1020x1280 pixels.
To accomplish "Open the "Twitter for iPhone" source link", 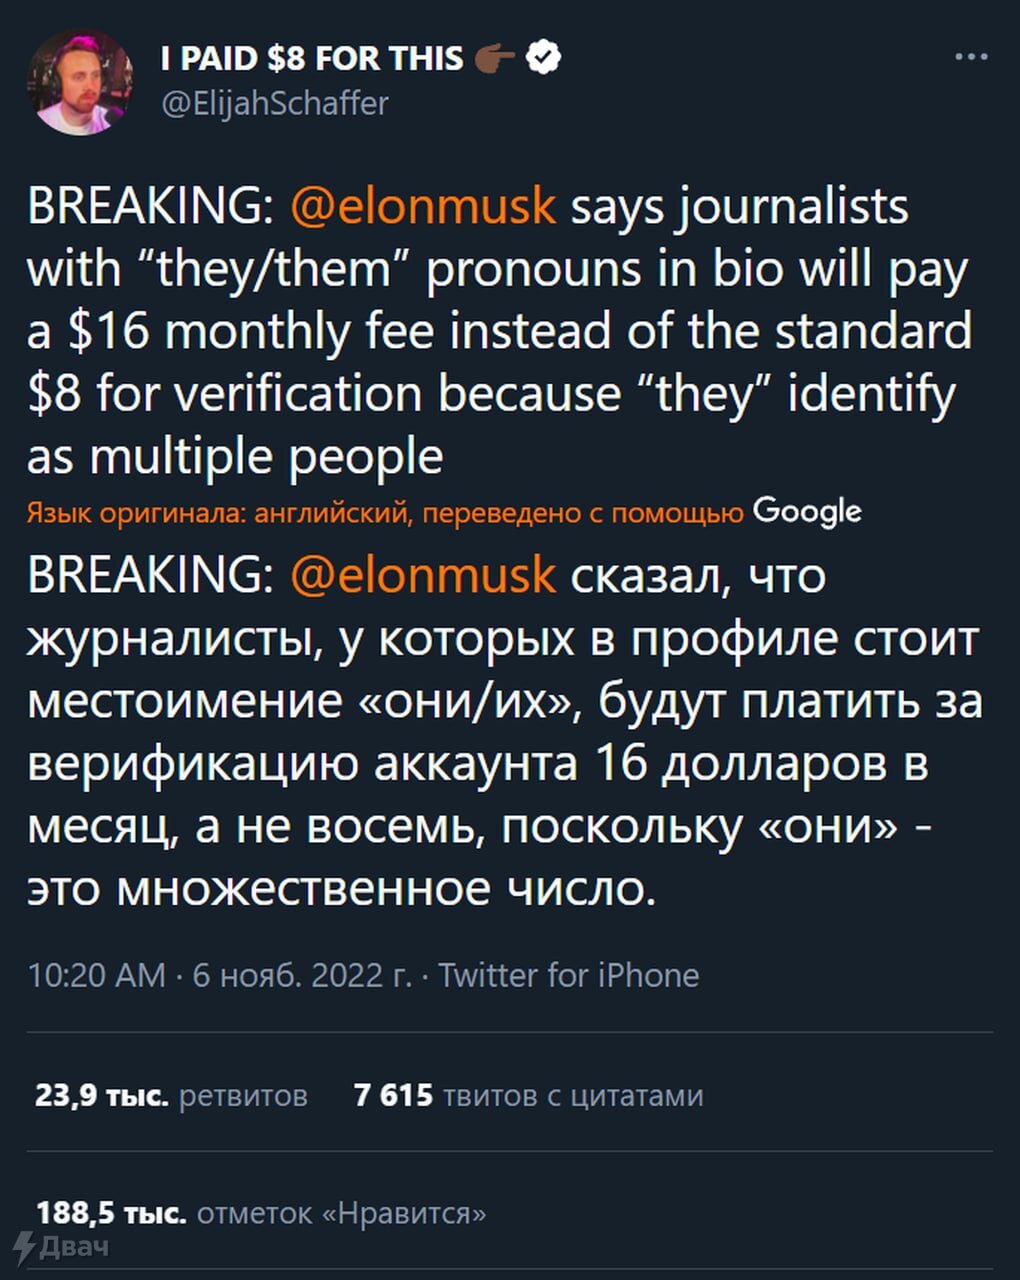I will [x=569, y=975].
